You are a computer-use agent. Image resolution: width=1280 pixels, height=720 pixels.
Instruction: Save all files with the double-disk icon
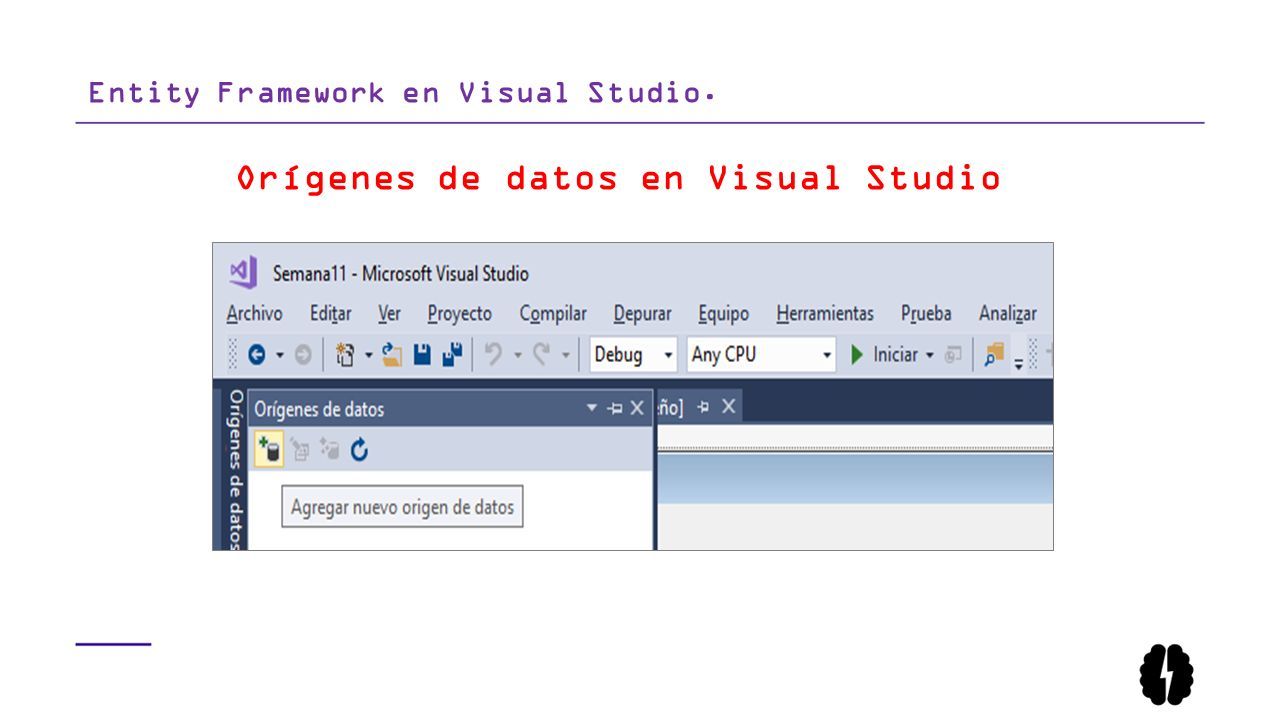[x=453, y=354]
